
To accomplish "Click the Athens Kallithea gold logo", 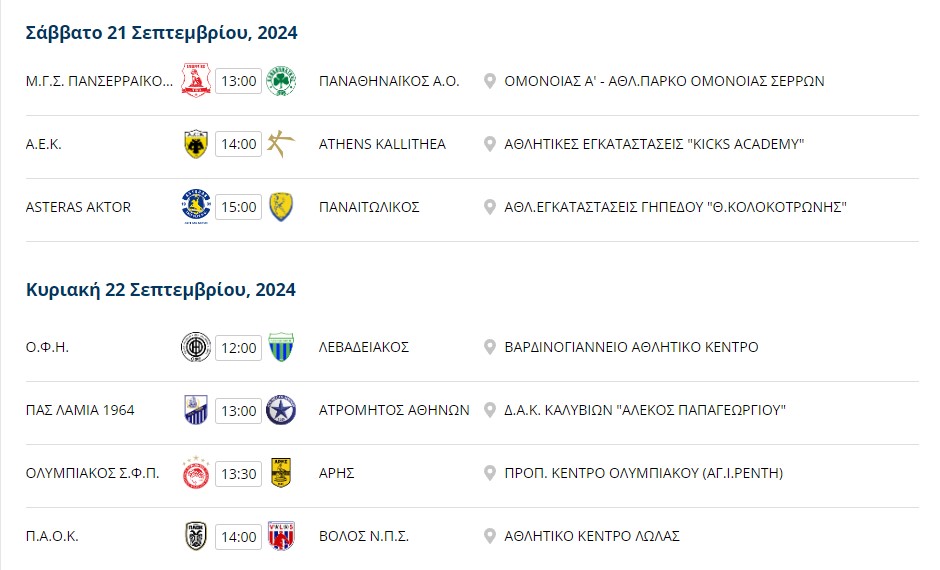I will tap(281, 144).
